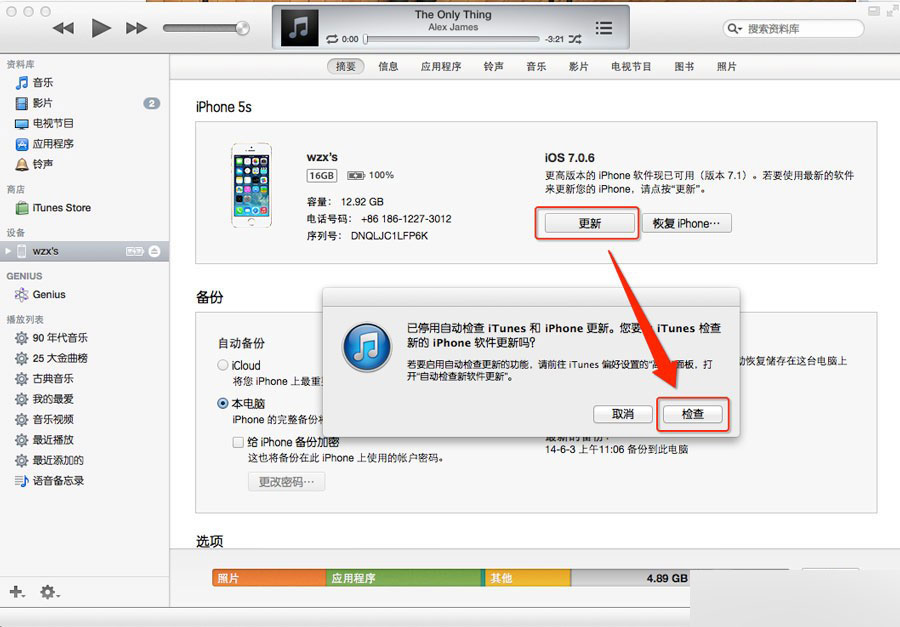
Task: Adjust the volume slider knob
Action: [243, 28]
